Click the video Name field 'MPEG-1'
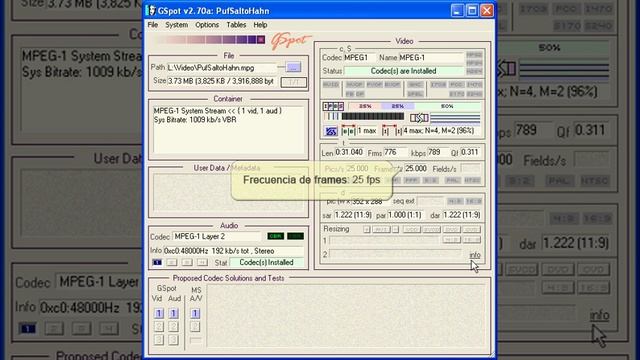Viewport: 640px width, 360px height. [431, 58]
